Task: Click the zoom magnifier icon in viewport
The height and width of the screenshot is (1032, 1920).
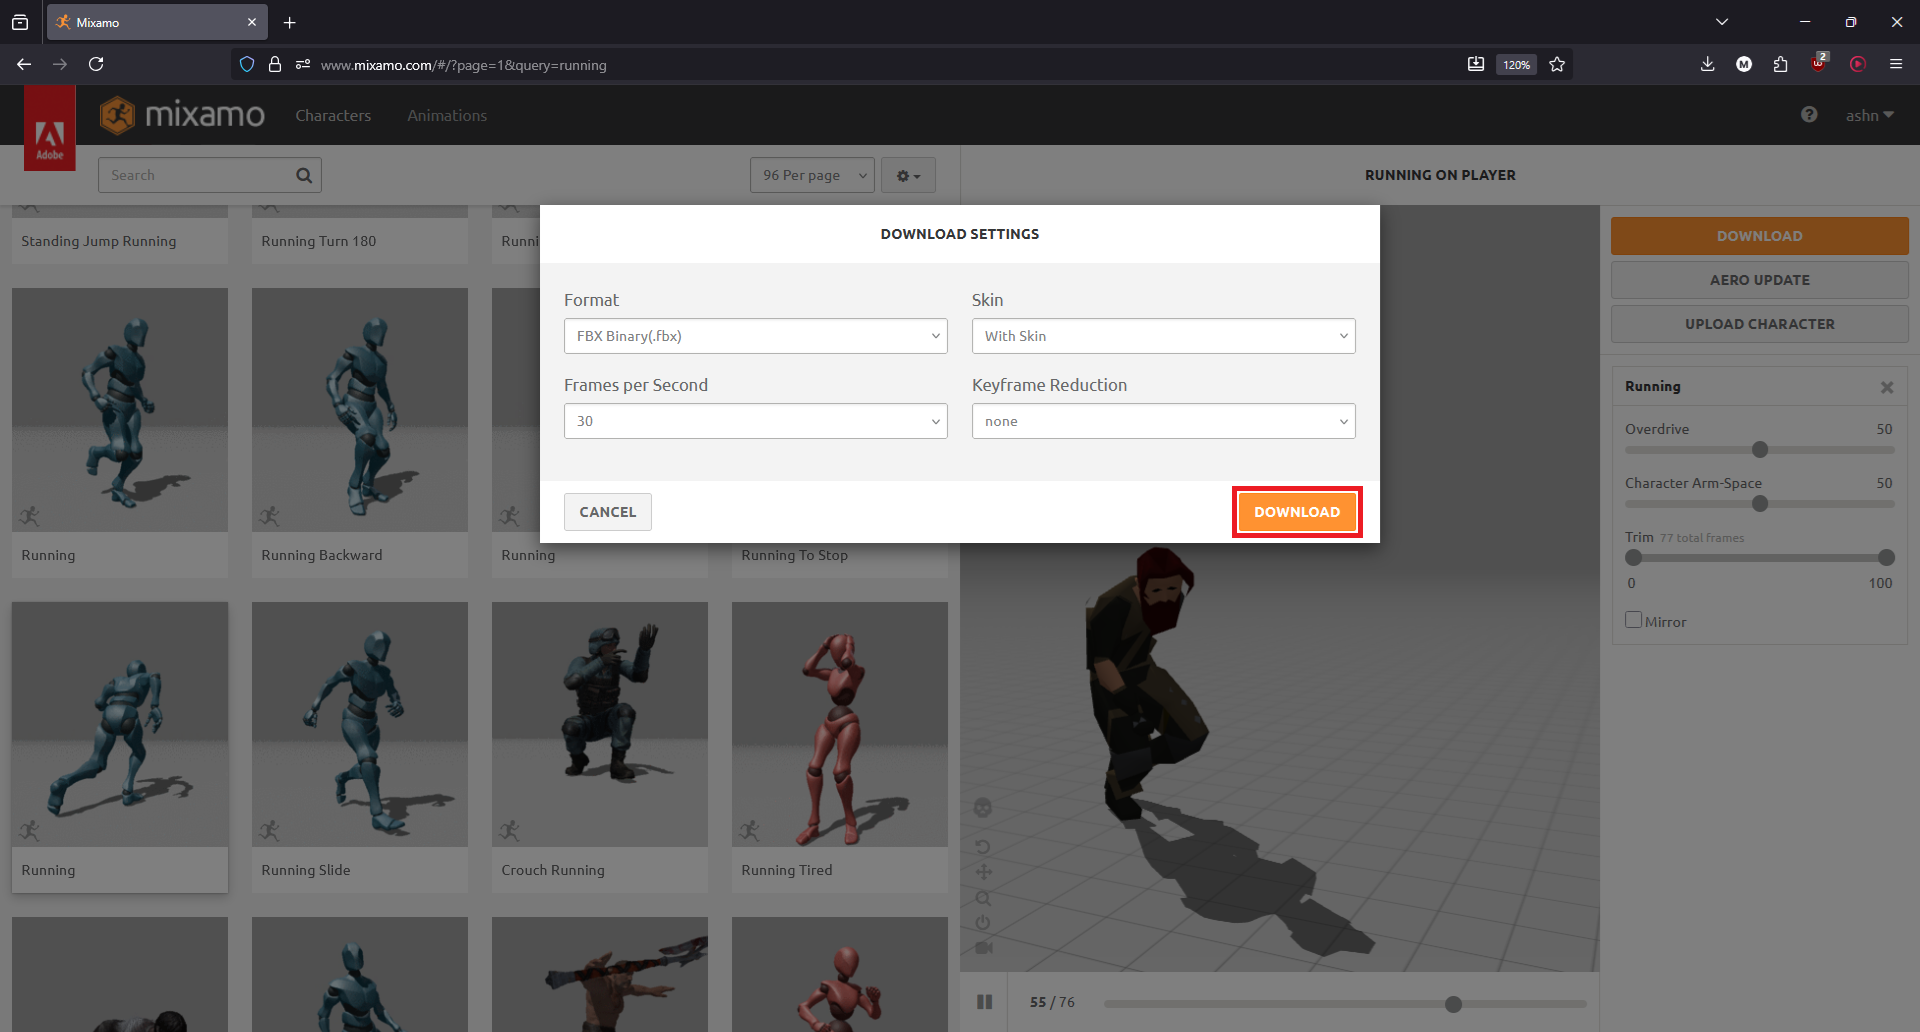Action: 983,898
